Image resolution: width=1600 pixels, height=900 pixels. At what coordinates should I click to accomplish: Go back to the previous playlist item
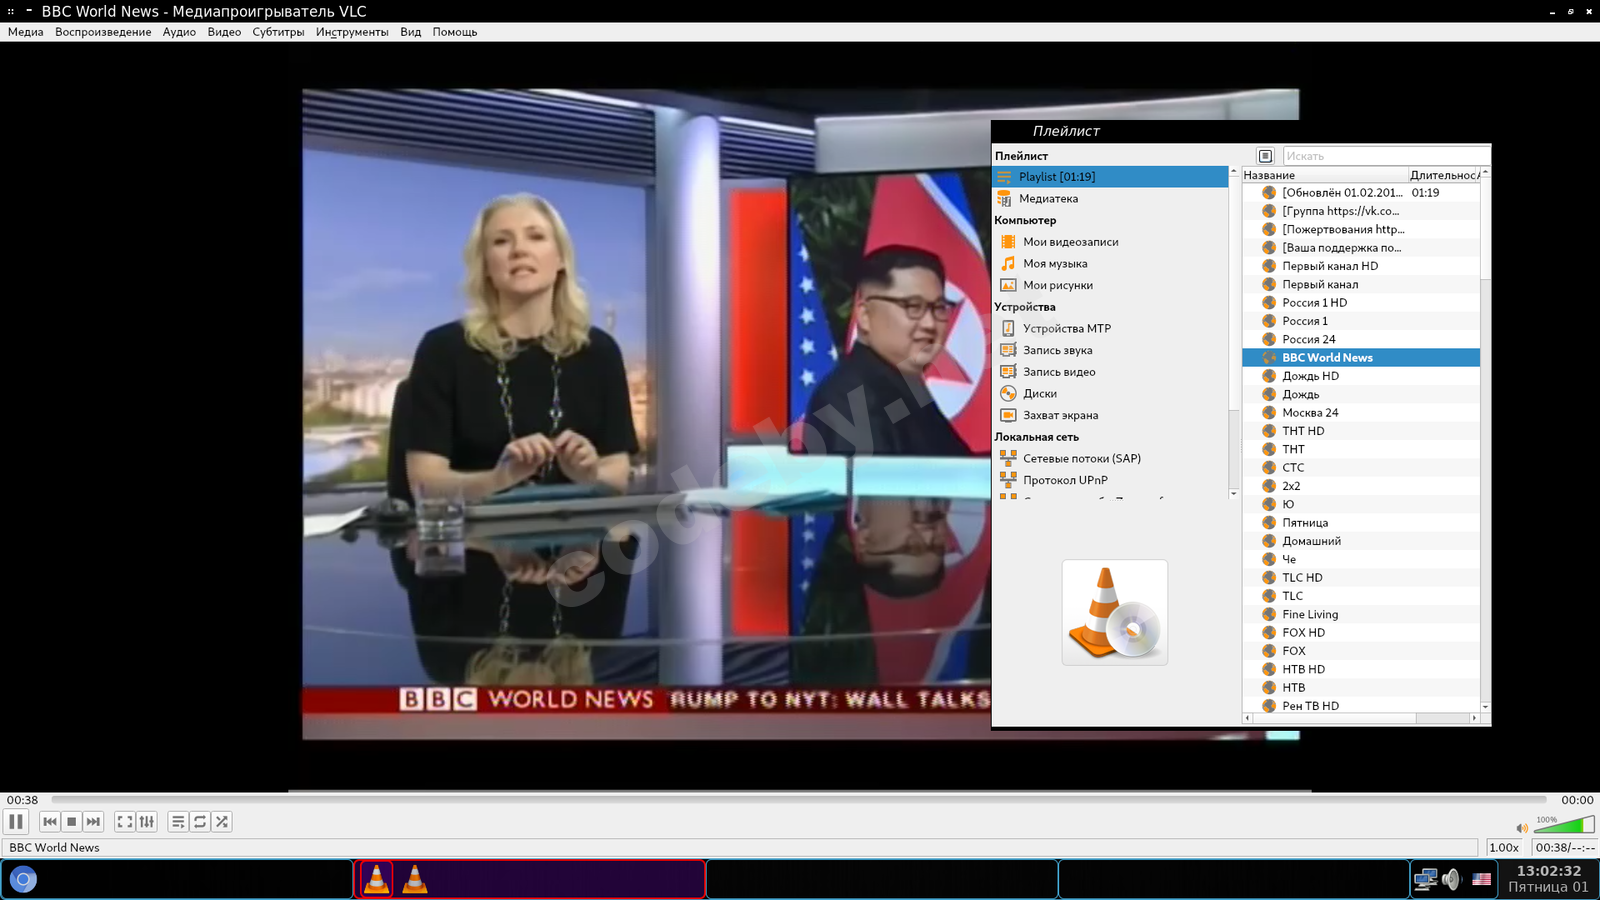49,822
